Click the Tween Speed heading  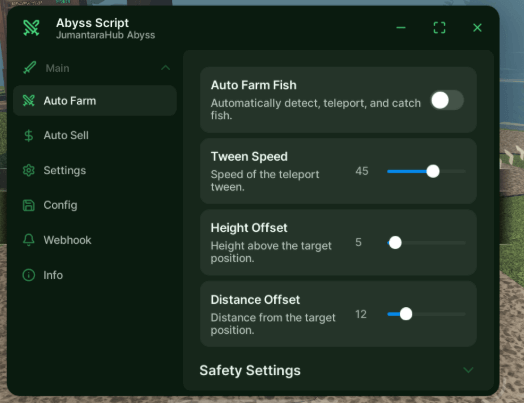coord(249,156)
